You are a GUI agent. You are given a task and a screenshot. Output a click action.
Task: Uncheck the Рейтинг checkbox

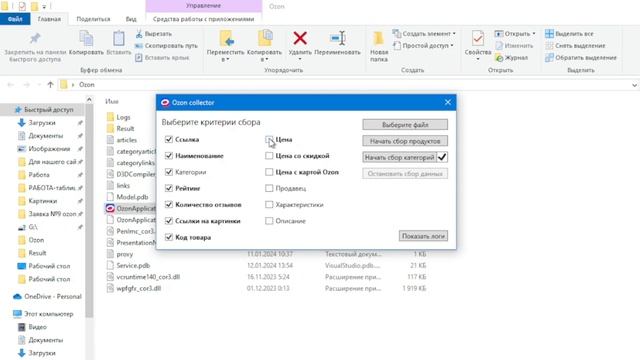click(169, 188)
